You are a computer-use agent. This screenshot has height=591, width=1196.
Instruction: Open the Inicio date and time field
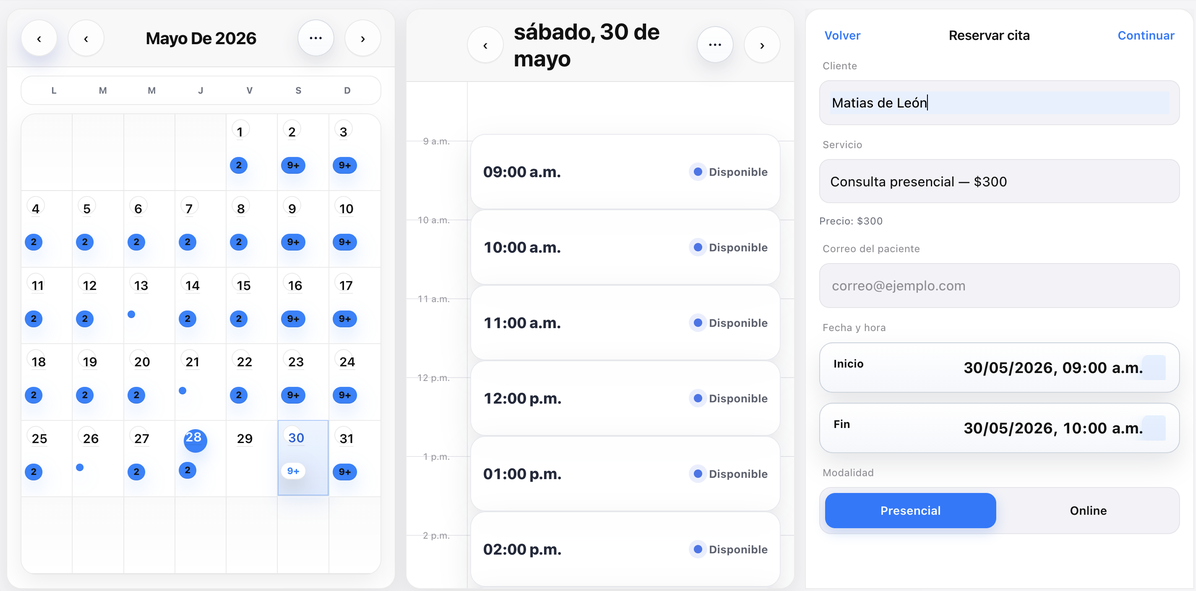pyautogui.click(x=999, y=368)
